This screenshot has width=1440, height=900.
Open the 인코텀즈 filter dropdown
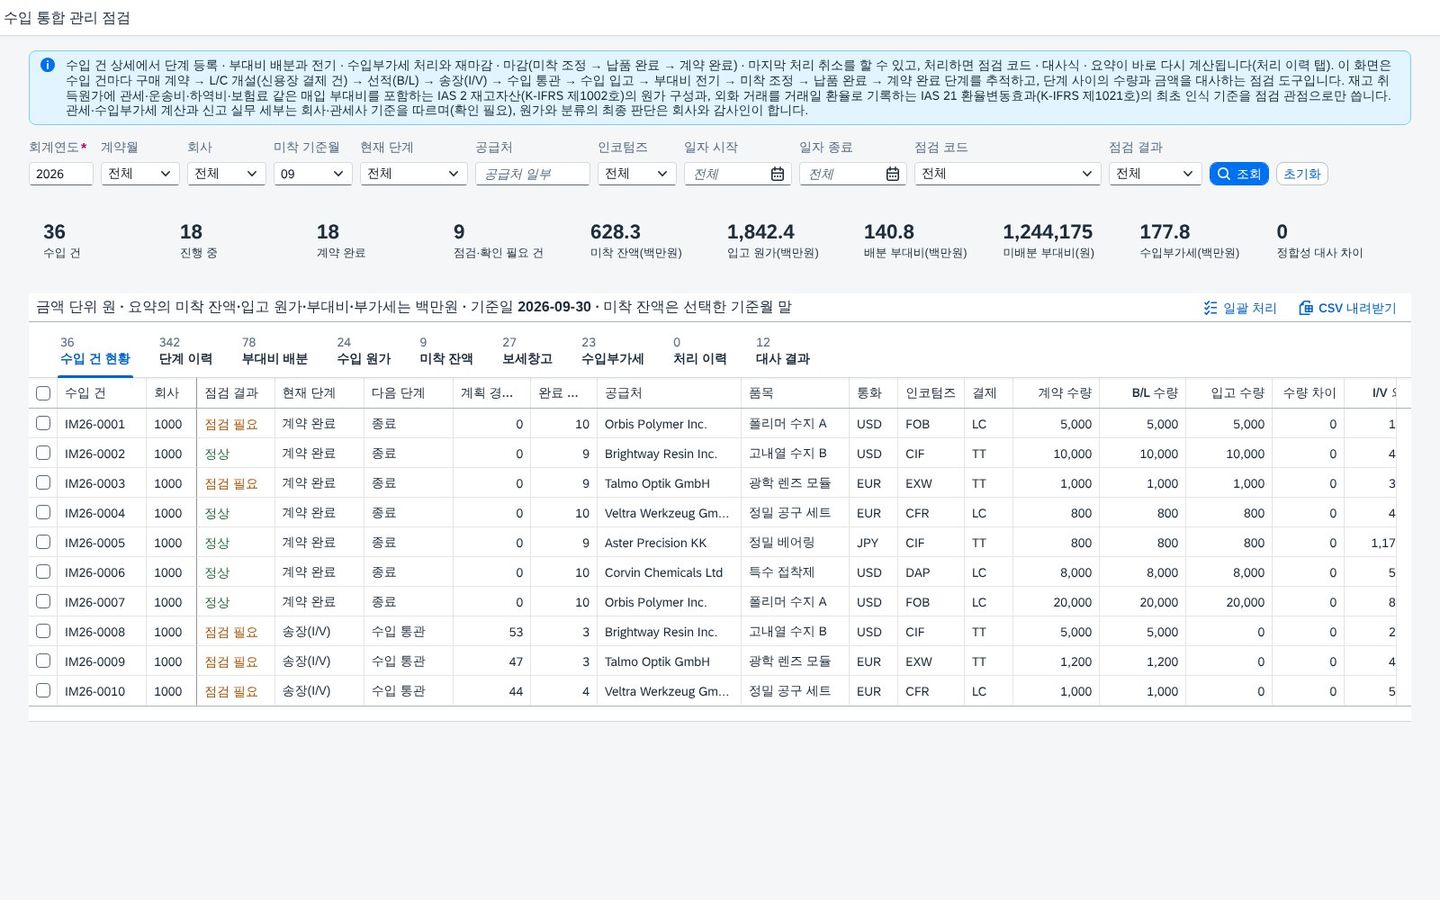[x=637, y=174]
